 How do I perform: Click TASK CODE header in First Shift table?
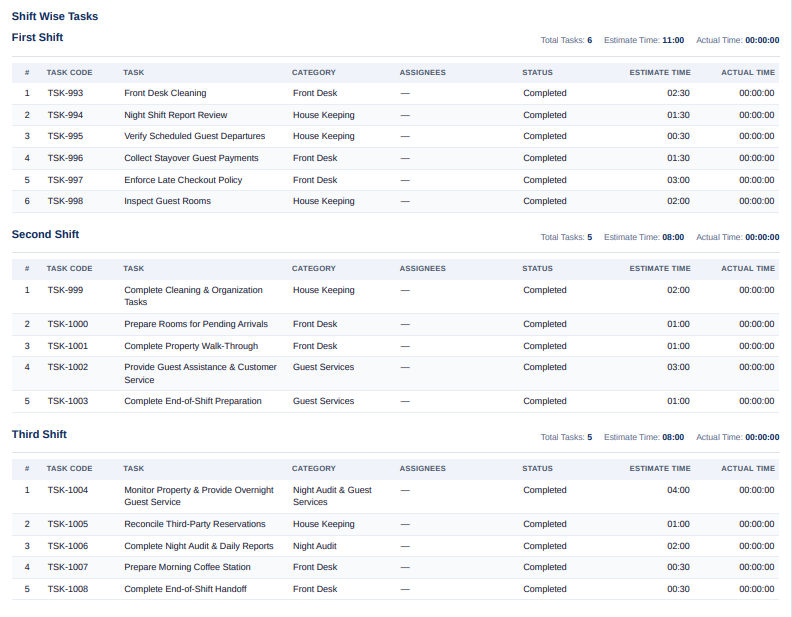click(69, 73)
